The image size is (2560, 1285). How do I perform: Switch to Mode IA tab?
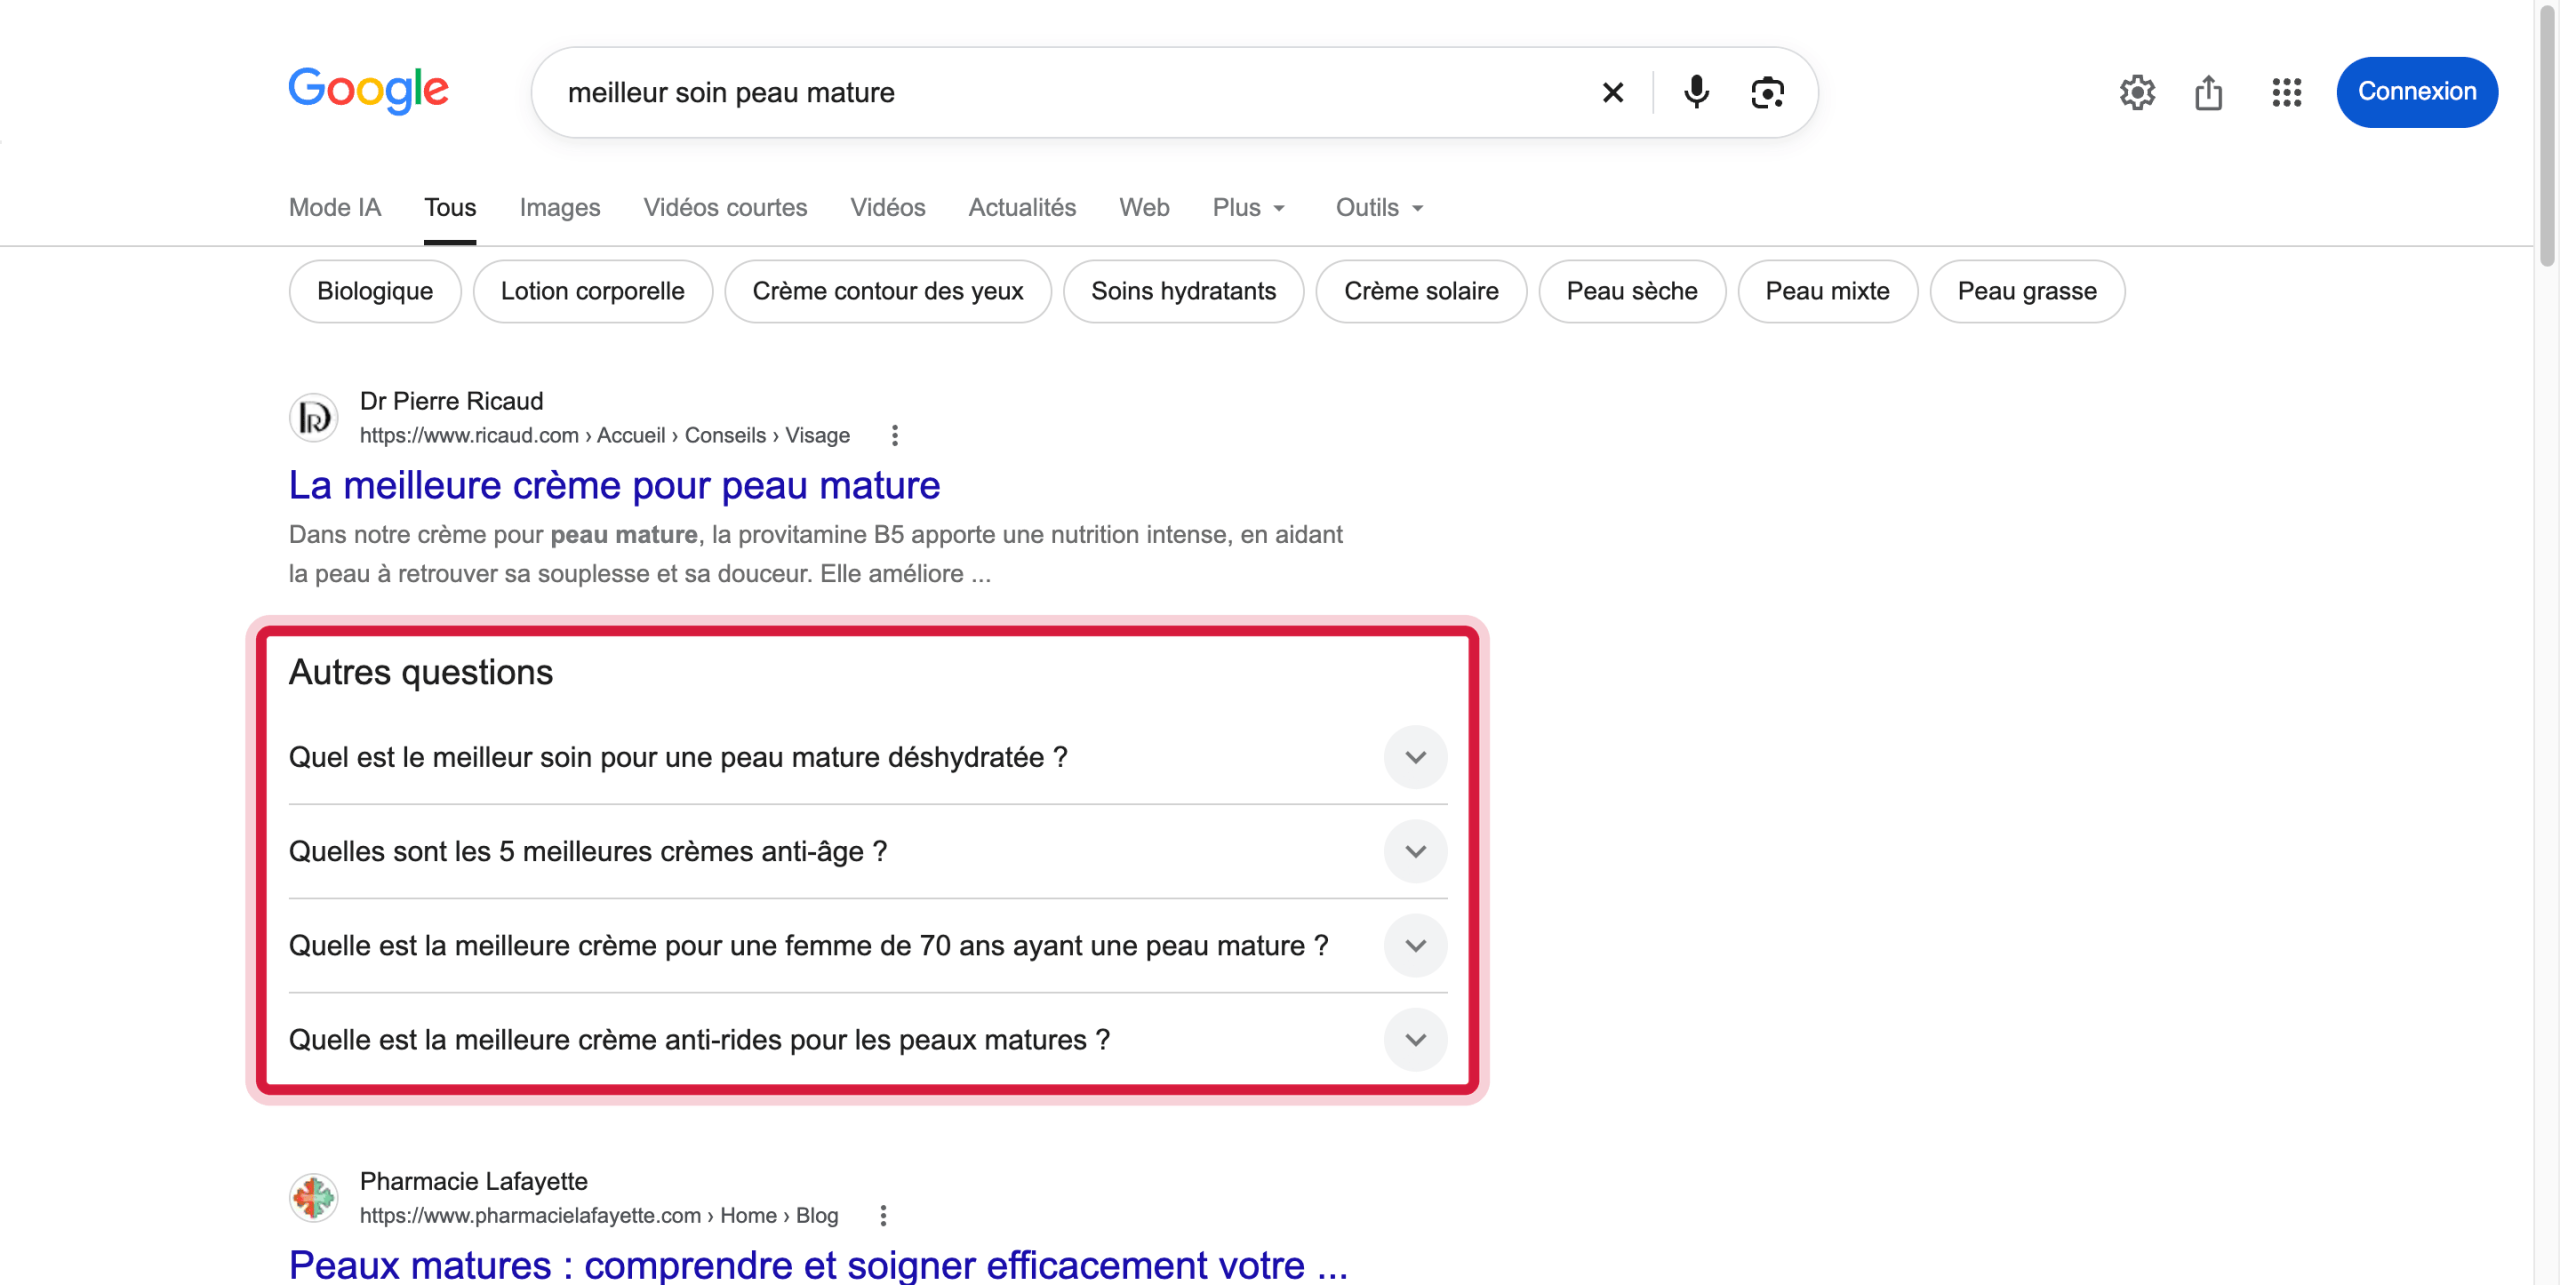(x=335, y=207)
